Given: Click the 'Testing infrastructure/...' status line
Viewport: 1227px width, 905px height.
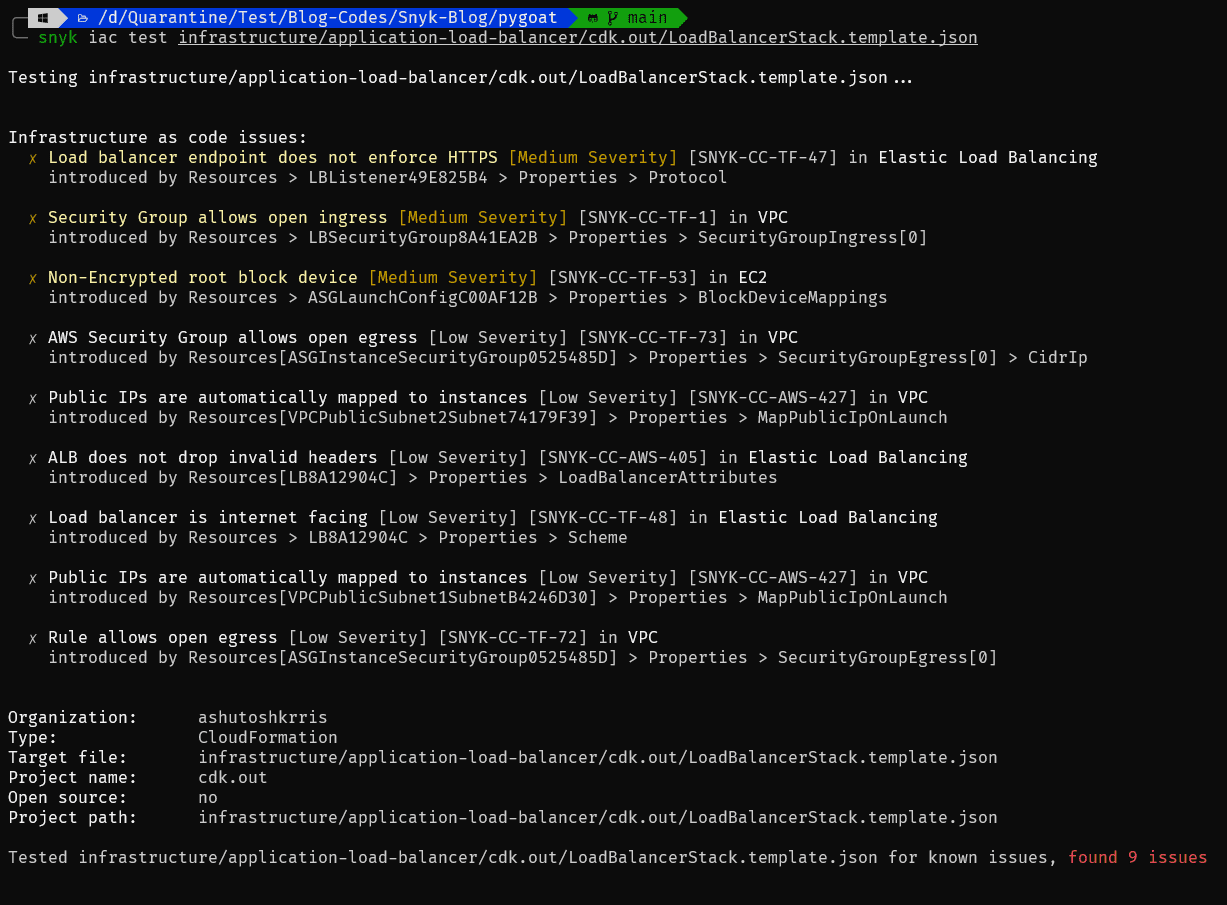Looking at the screenshot, I should coord(460,77).
